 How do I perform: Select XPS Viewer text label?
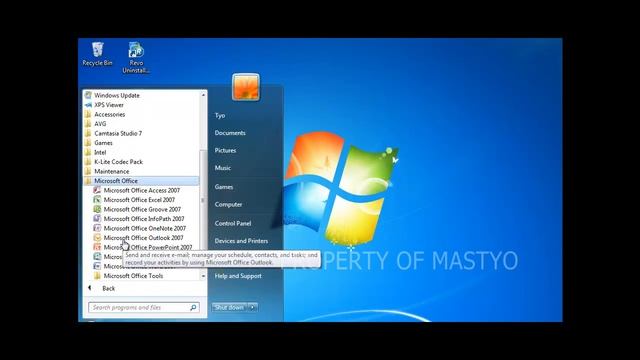[x=109, y=105]
